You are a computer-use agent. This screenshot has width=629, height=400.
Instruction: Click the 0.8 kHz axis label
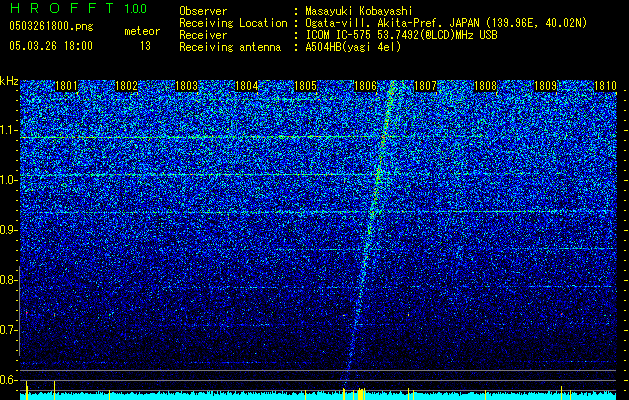pos(9,280)
